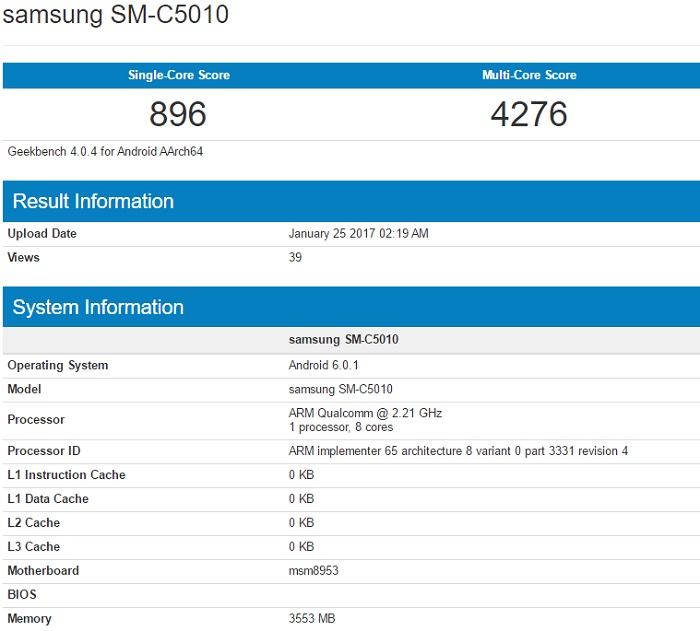The width and height of the screenshot is (700, 631).
Task: Click the views count 39
Action: coord(295,258)
